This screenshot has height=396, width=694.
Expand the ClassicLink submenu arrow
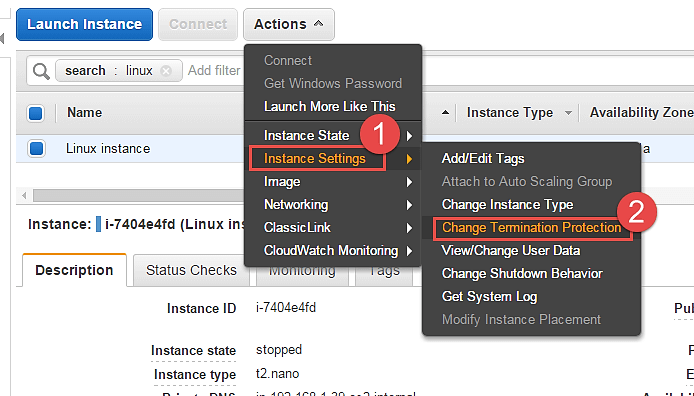point(410,228)
